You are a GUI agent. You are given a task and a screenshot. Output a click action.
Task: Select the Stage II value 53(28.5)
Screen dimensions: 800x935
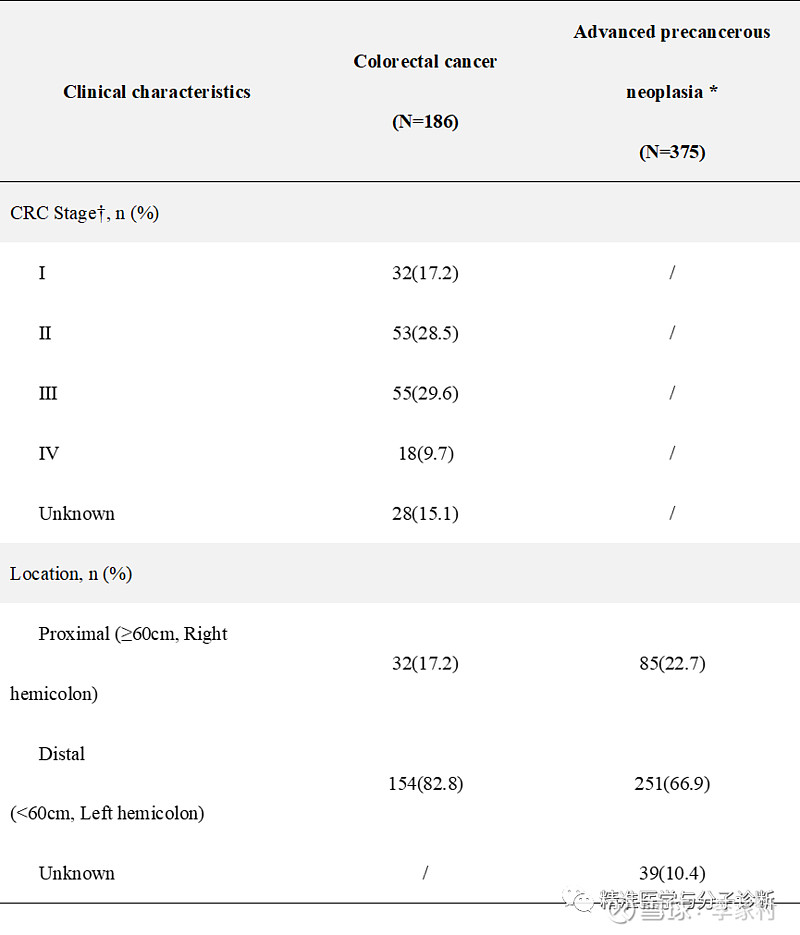pyautogui.click(x=425, y=333)
